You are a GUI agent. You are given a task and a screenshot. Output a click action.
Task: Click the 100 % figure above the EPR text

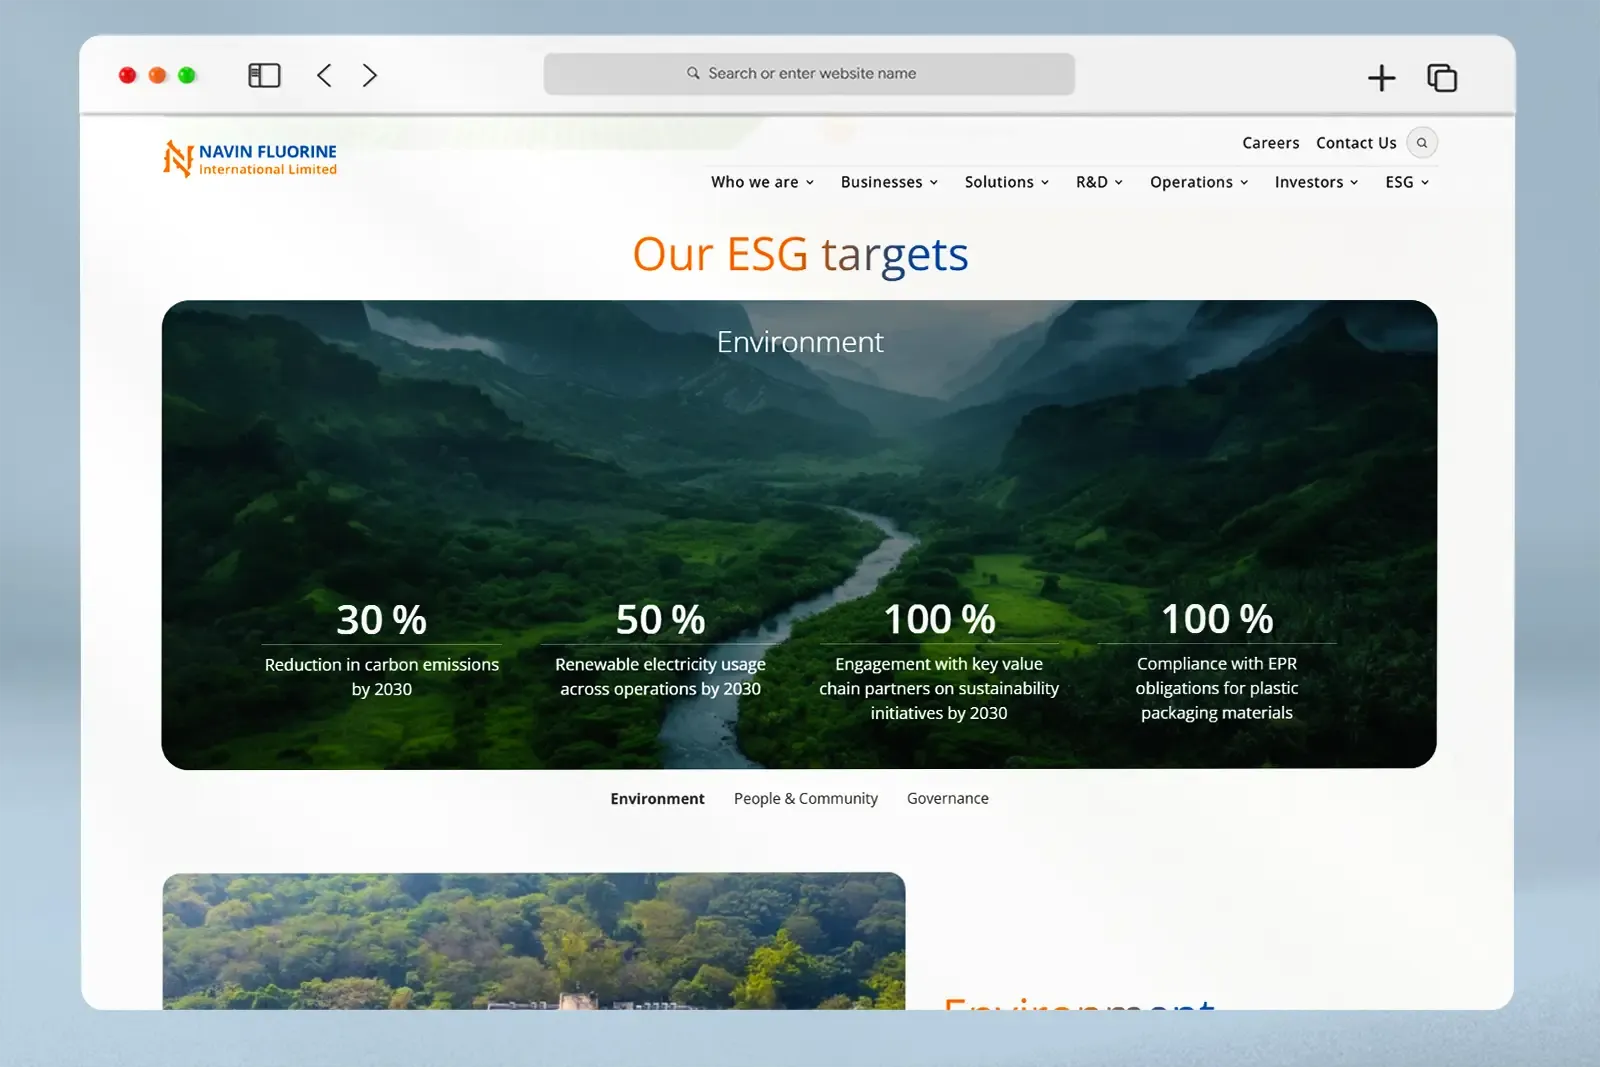1217,619
